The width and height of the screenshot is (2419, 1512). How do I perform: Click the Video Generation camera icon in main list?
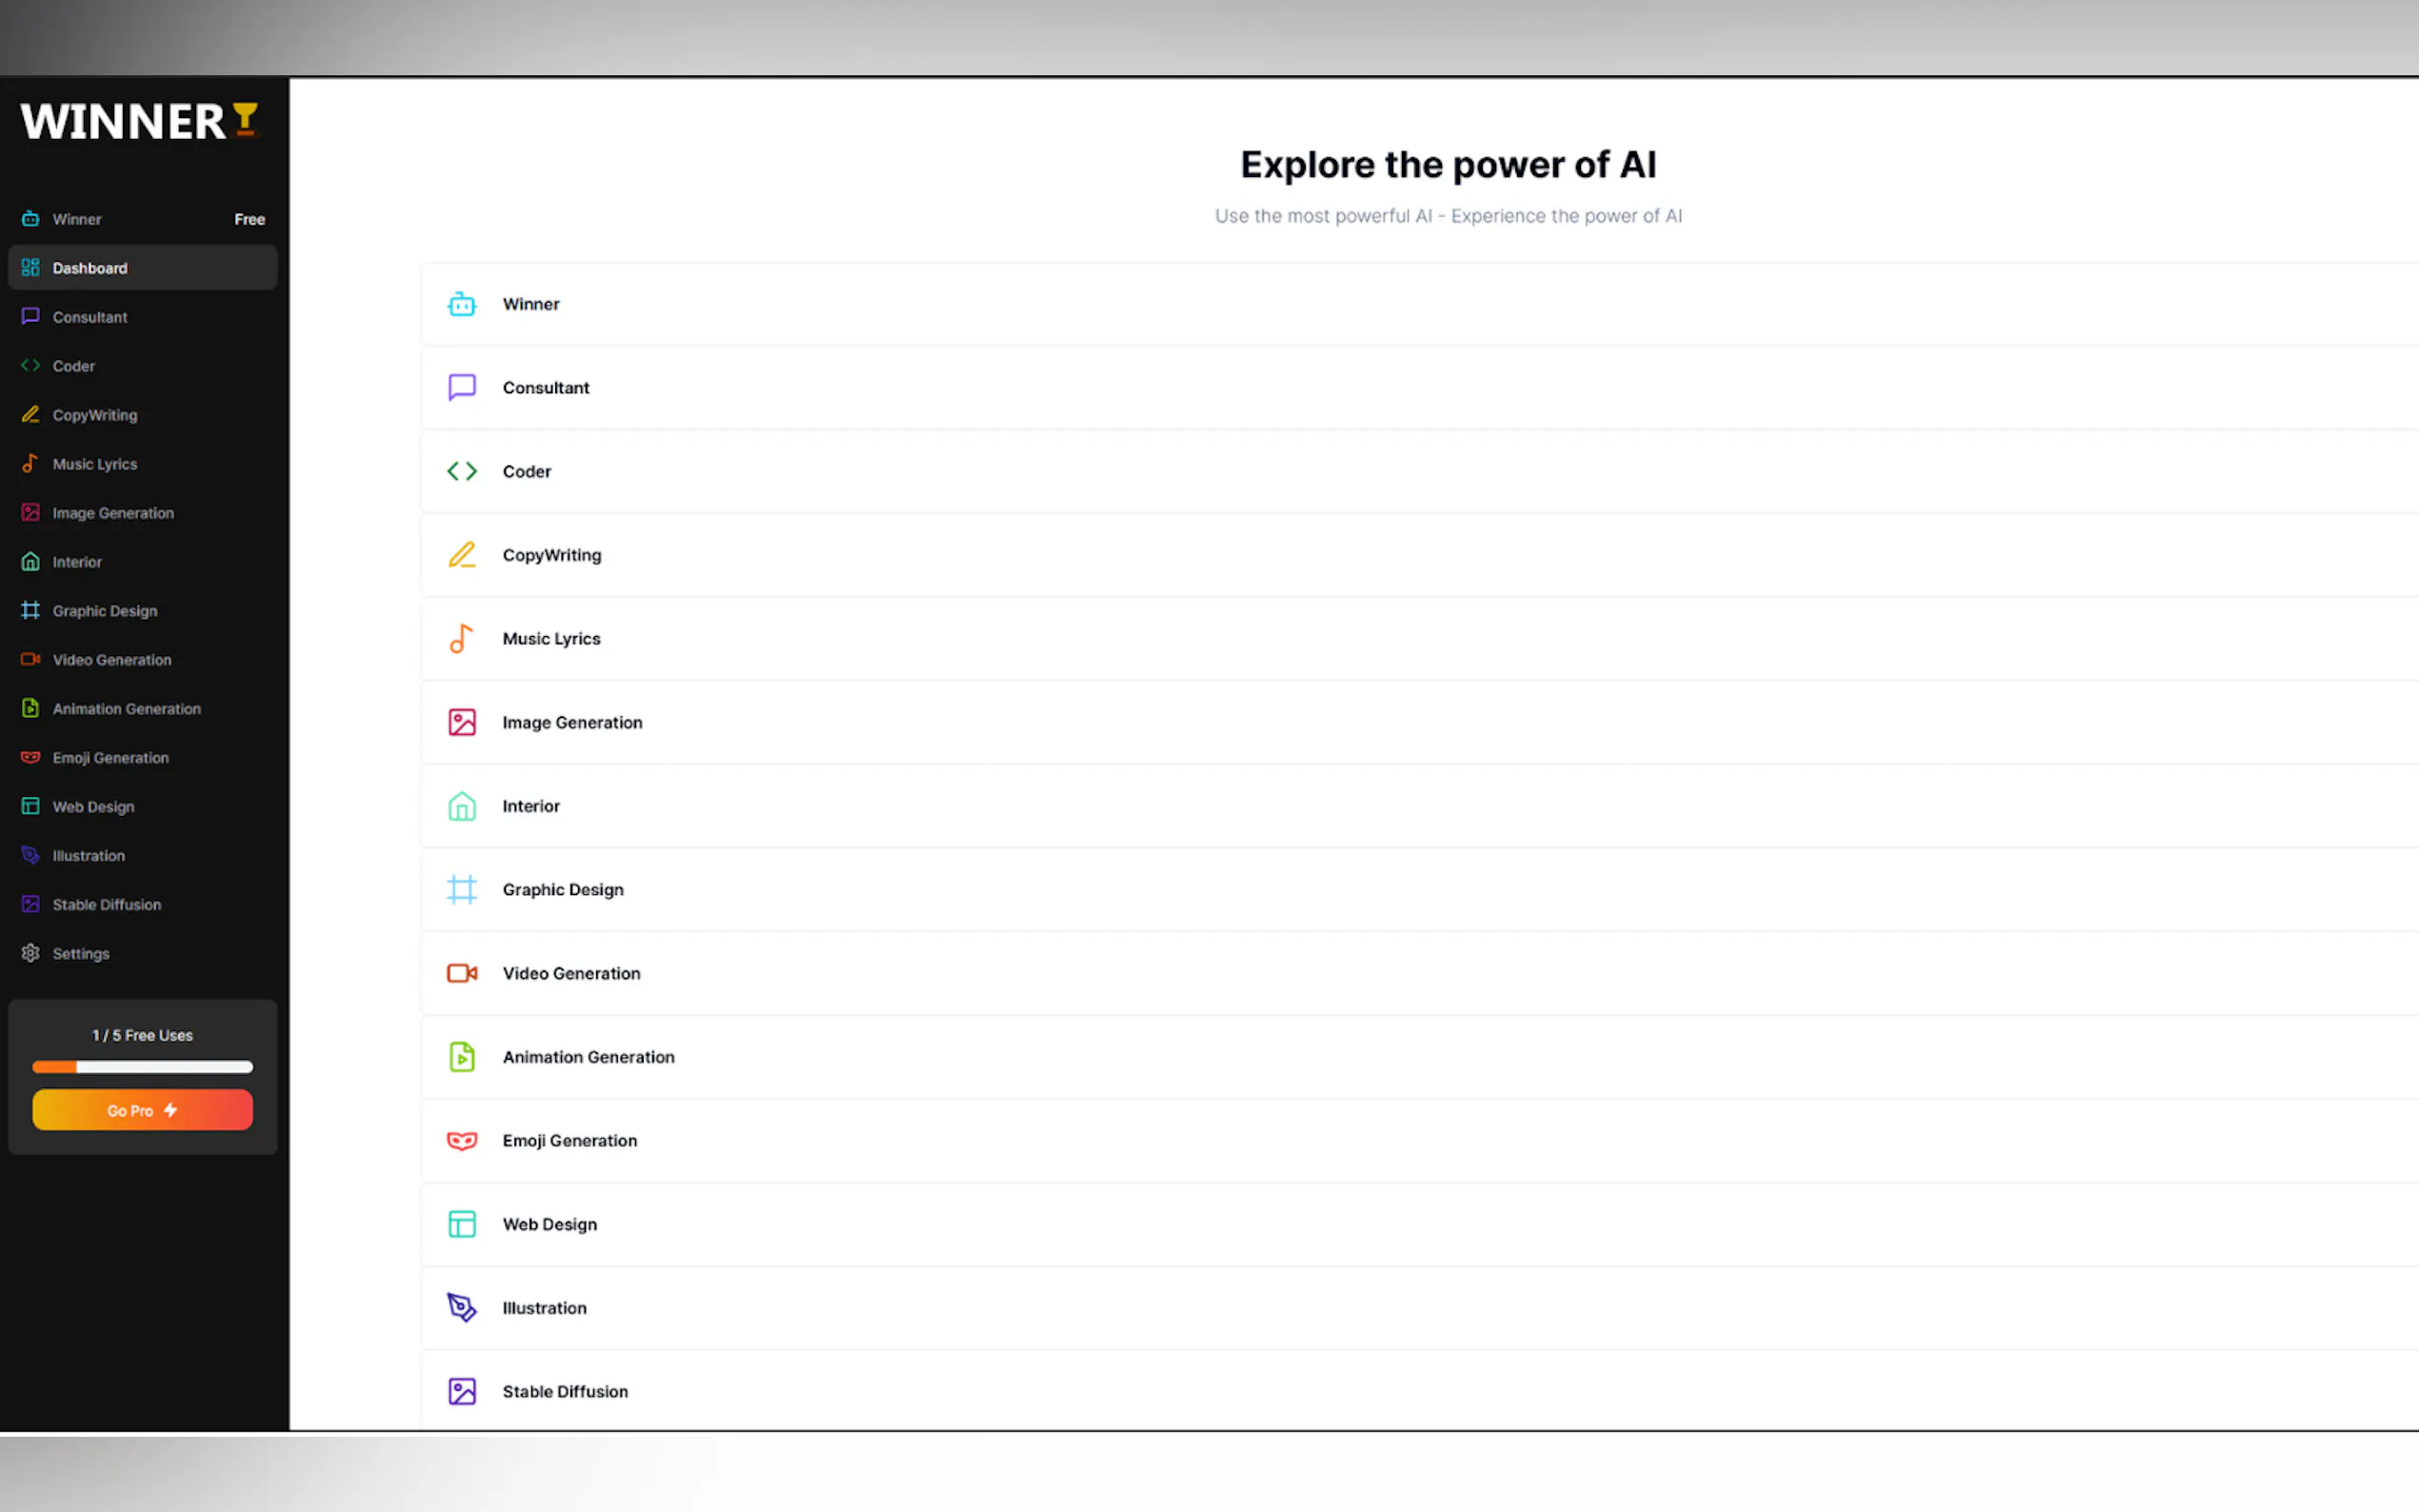[461, 973]
